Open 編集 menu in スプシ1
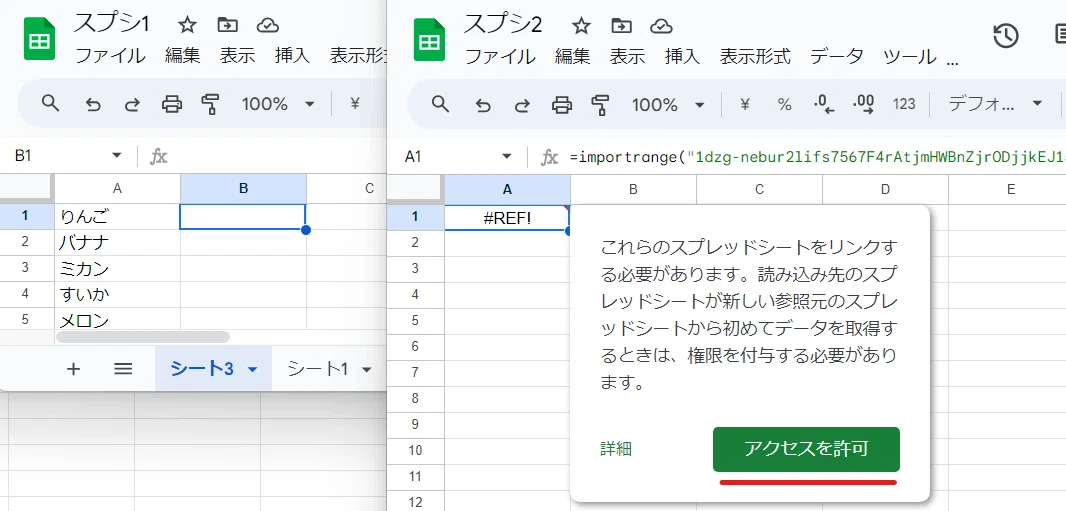 click(183, 56)
